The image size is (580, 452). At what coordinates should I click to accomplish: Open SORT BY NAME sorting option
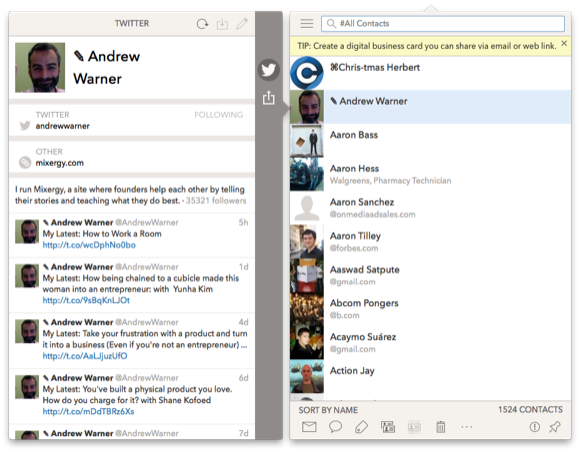point(328,410)
